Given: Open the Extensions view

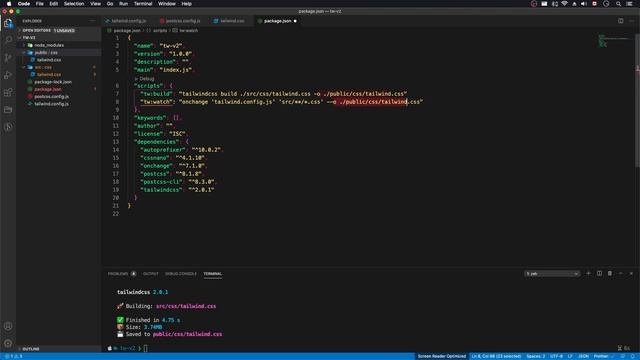Looking at the screenshot, I should tap(8, 92).
